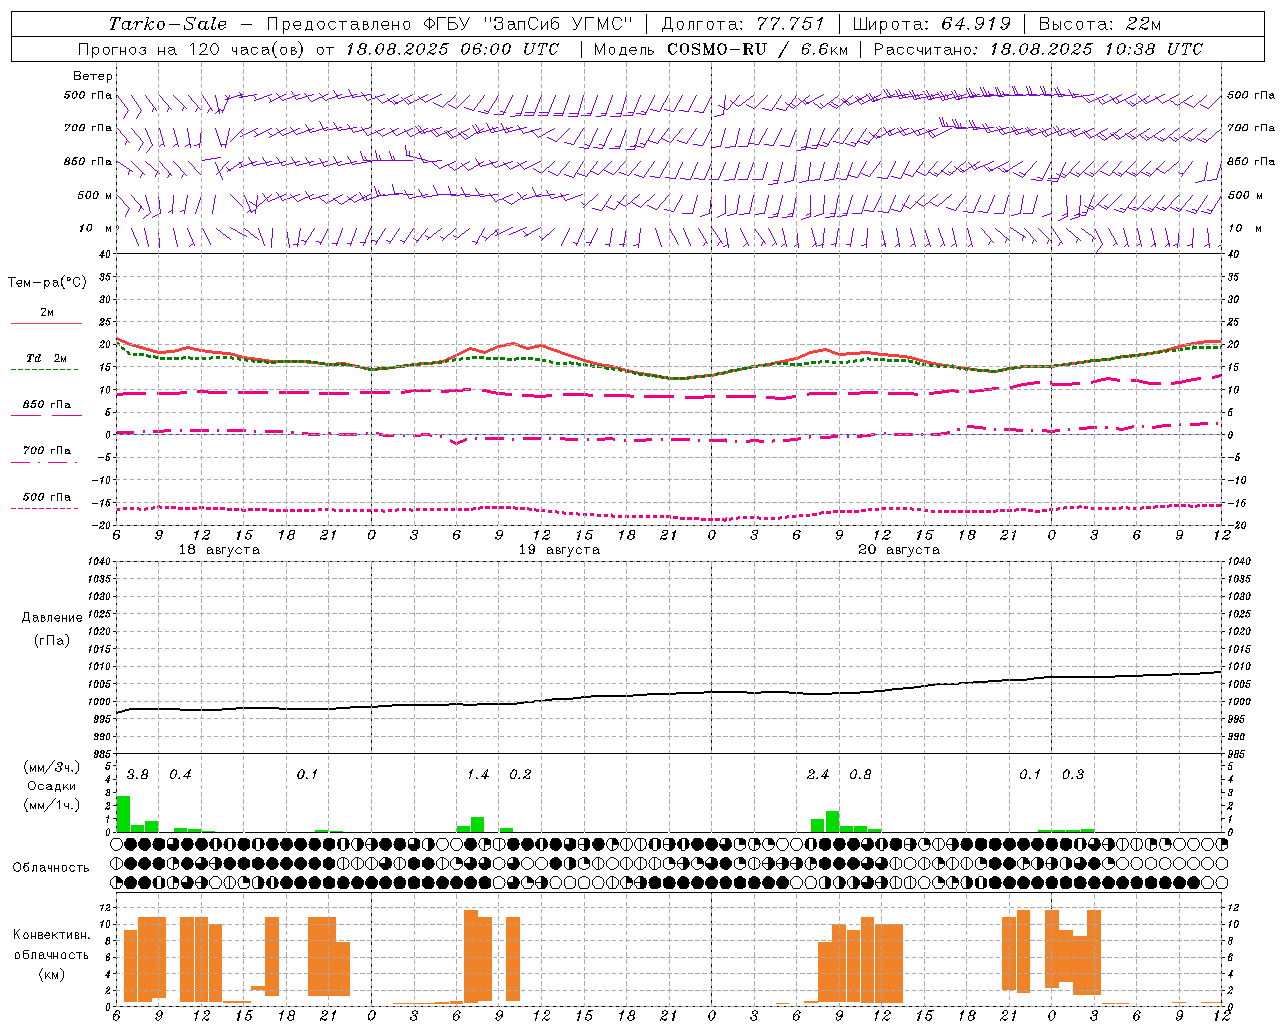
Task: Click the precipitation total 0.8
Action: click(x=860, y=775)
